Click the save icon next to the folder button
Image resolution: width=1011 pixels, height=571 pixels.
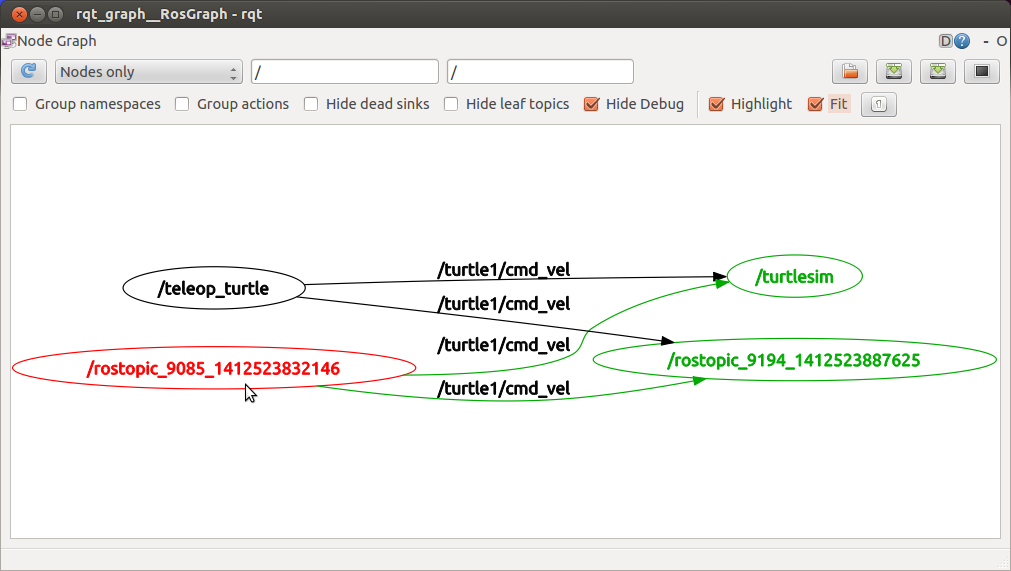click(x=894, y=72)
